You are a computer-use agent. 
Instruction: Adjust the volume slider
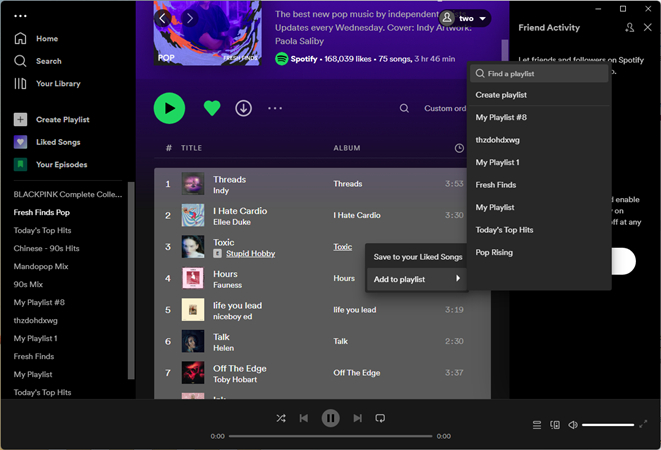608,425
